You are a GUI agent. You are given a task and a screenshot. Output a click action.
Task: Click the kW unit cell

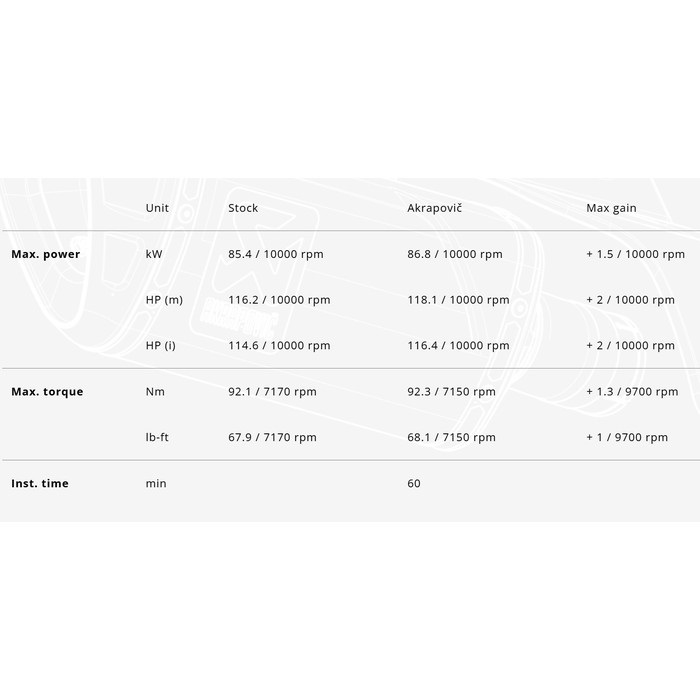click(154, 254)
